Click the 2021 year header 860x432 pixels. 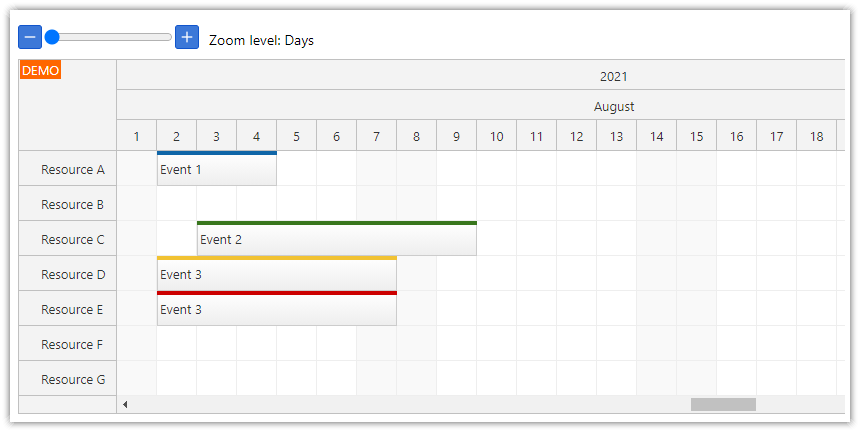coord(614,76)
